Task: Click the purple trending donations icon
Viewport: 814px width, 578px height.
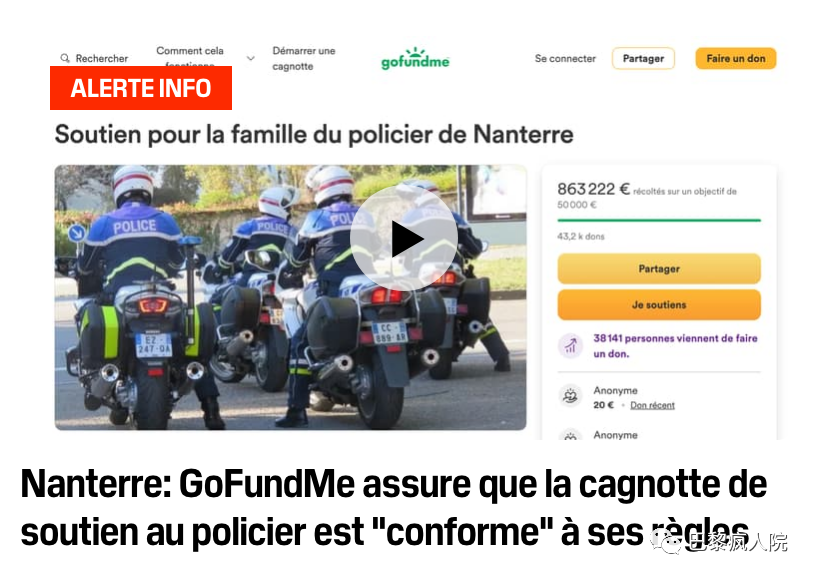Action: (571, 345)
